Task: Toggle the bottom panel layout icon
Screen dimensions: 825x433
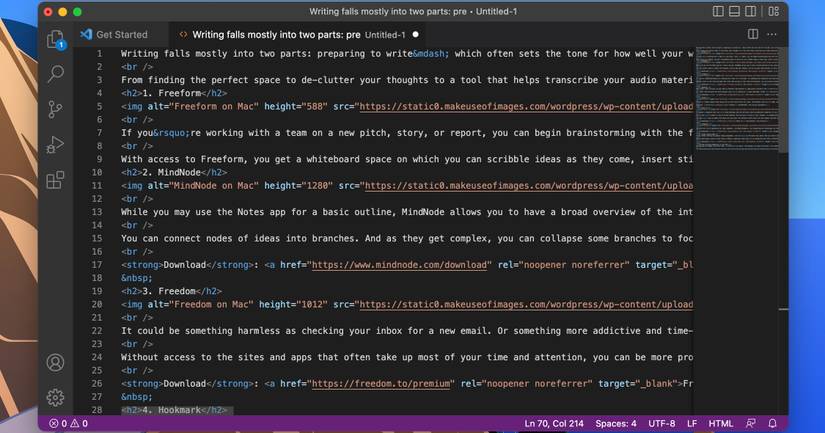Action: (x=734, y=11)
